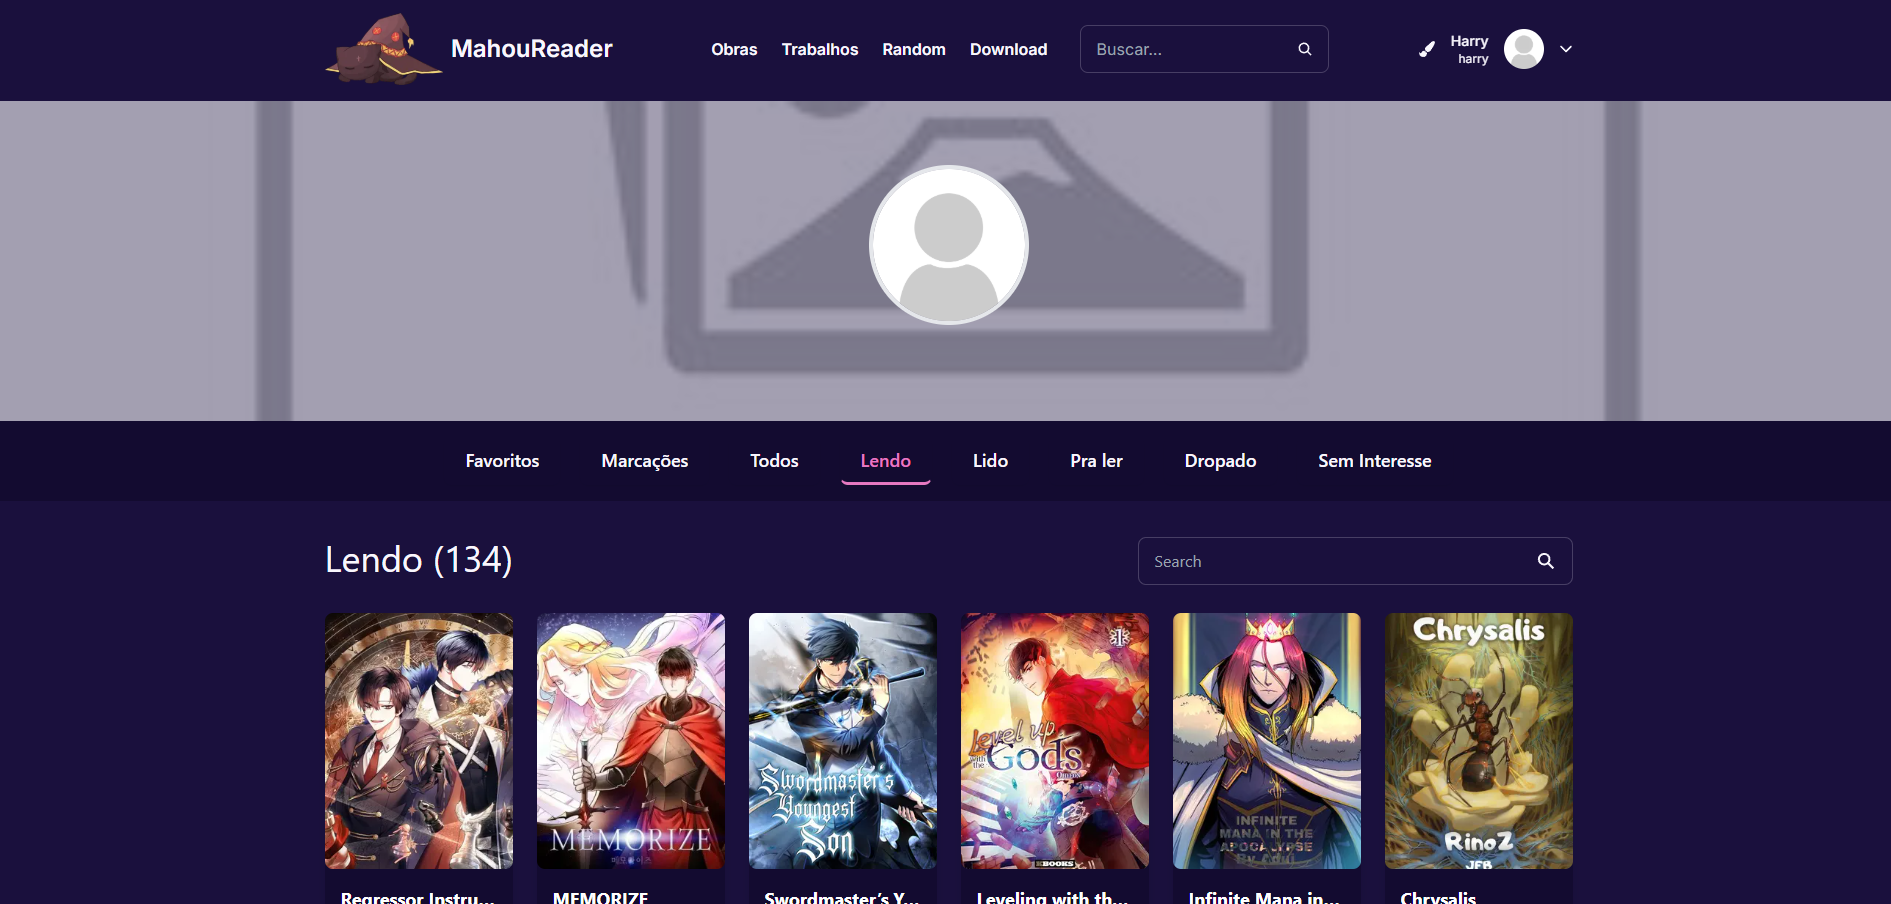Expand the user menu chevron

pyautogui.click(x=1565, y=49)
